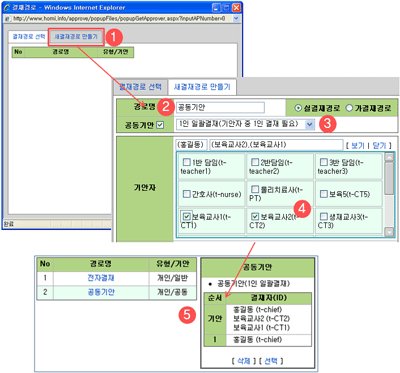Close the Internet Explorer window

pyautogui.click(x=236, y=8)
